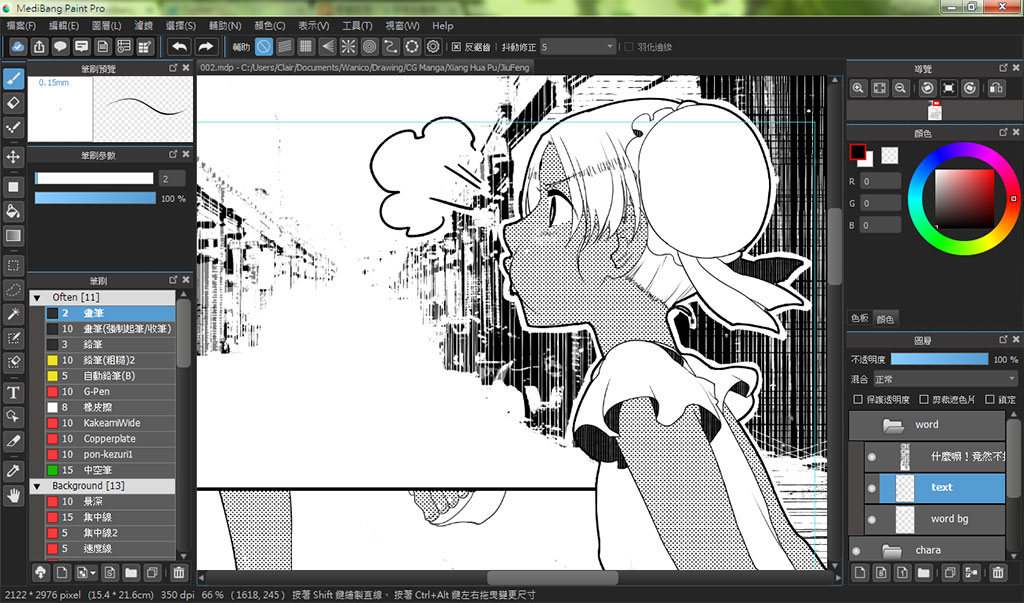1024x603 pixels.
Task: Enable clipping checkbox
Action: 924,399
